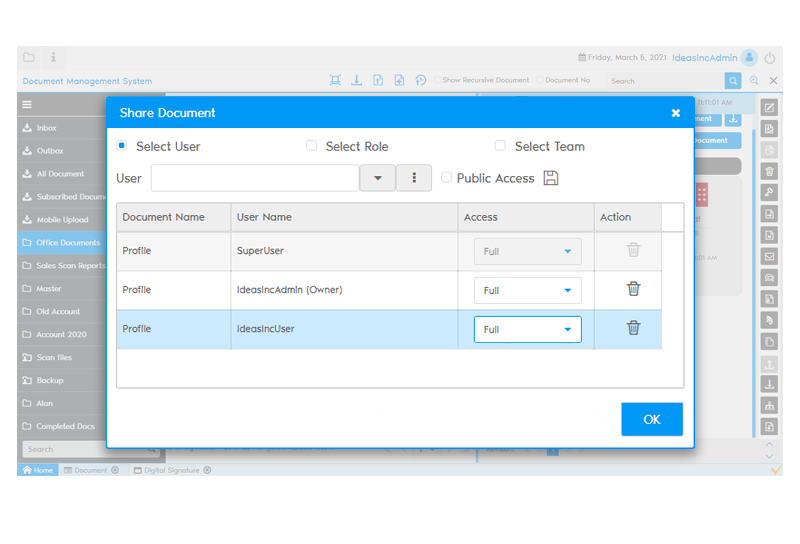Click the blue search magnifier button

point(733,81)
